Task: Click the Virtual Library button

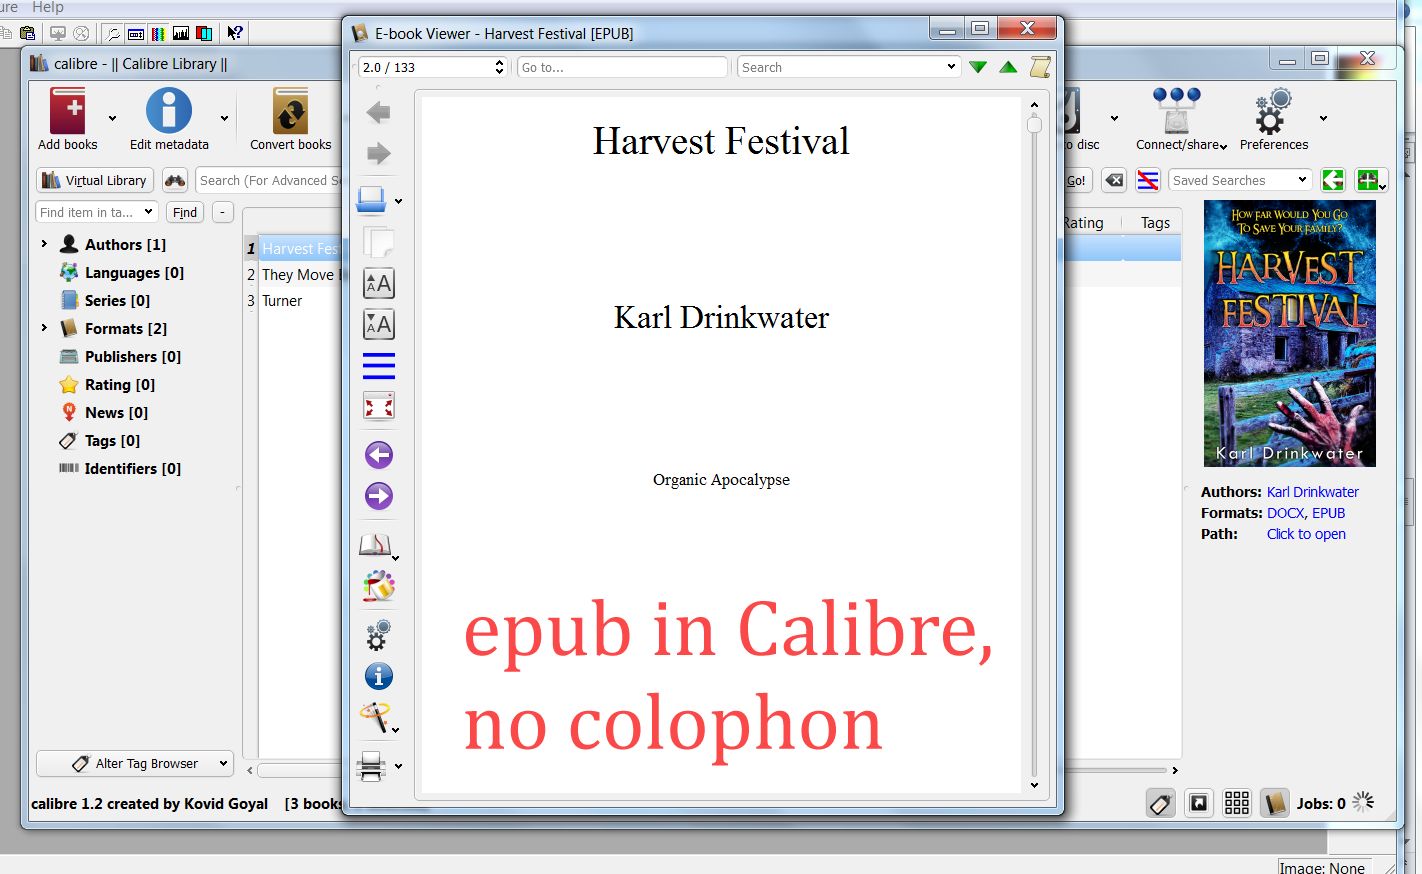Action: tap(95, 181)
